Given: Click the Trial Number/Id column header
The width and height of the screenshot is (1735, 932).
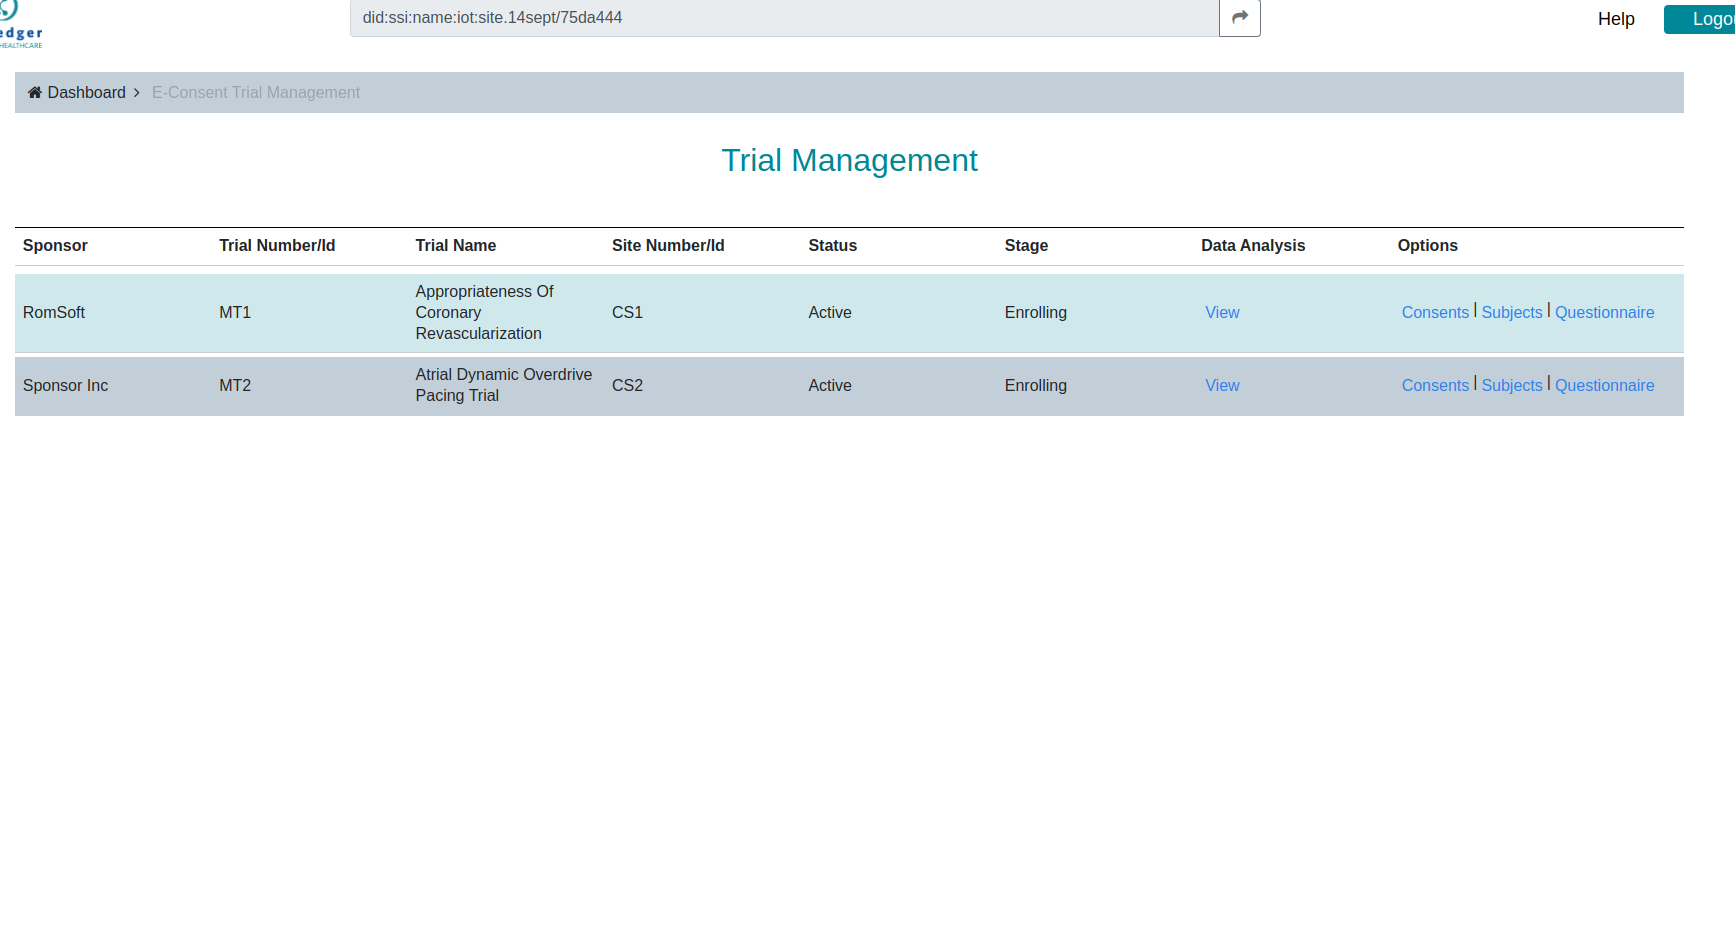Looking at the screenshot, I should [277, 245].
